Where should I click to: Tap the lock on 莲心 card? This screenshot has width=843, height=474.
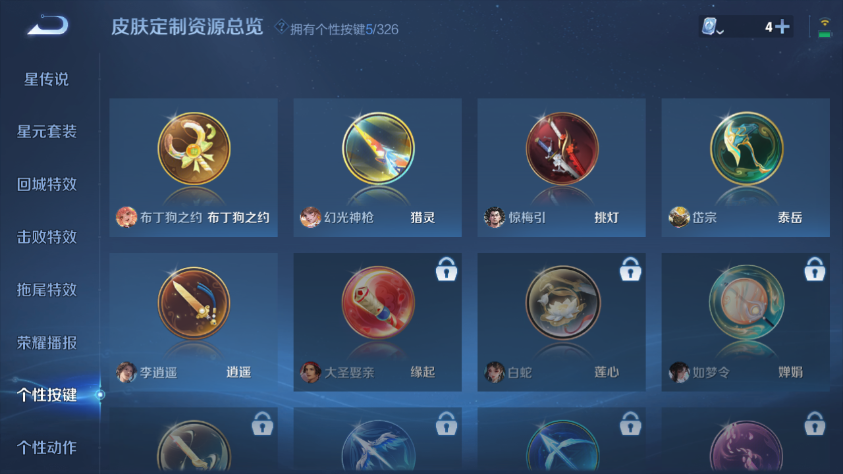click(x=630, y=269)
